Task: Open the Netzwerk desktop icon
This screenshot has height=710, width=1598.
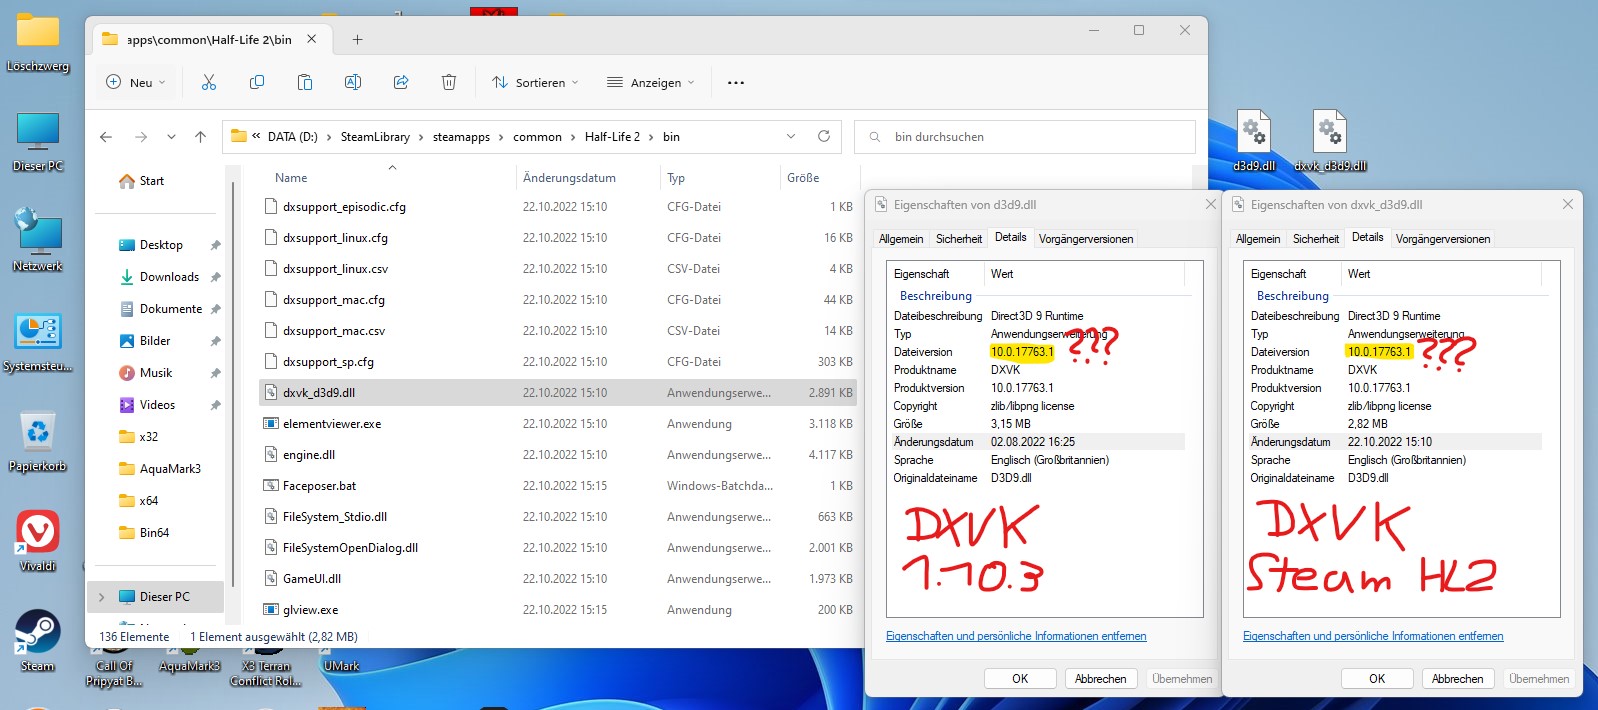Action: 38,240
